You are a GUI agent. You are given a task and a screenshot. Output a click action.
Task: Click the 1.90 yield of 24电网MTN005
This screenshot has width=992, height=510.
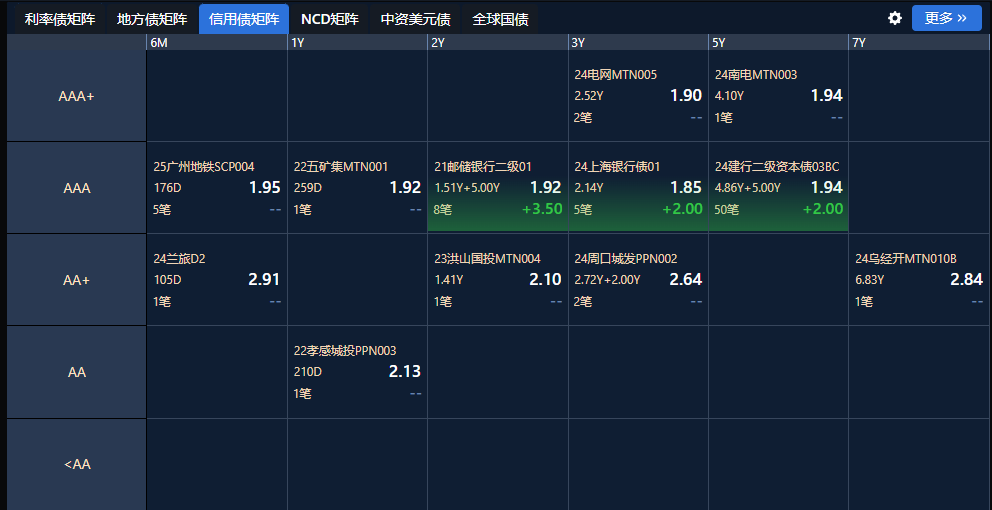686,96
